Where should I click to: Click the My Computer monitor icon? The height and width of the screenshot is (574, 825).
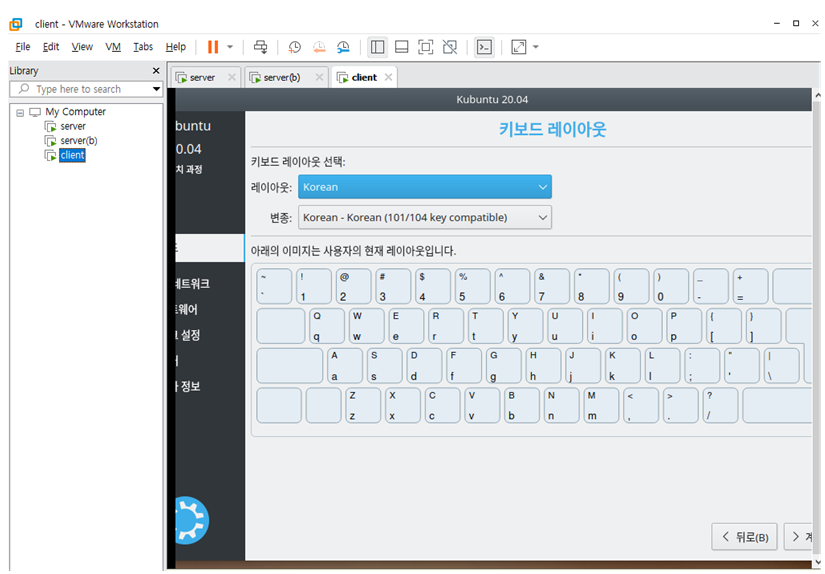(x=35, y=112)
